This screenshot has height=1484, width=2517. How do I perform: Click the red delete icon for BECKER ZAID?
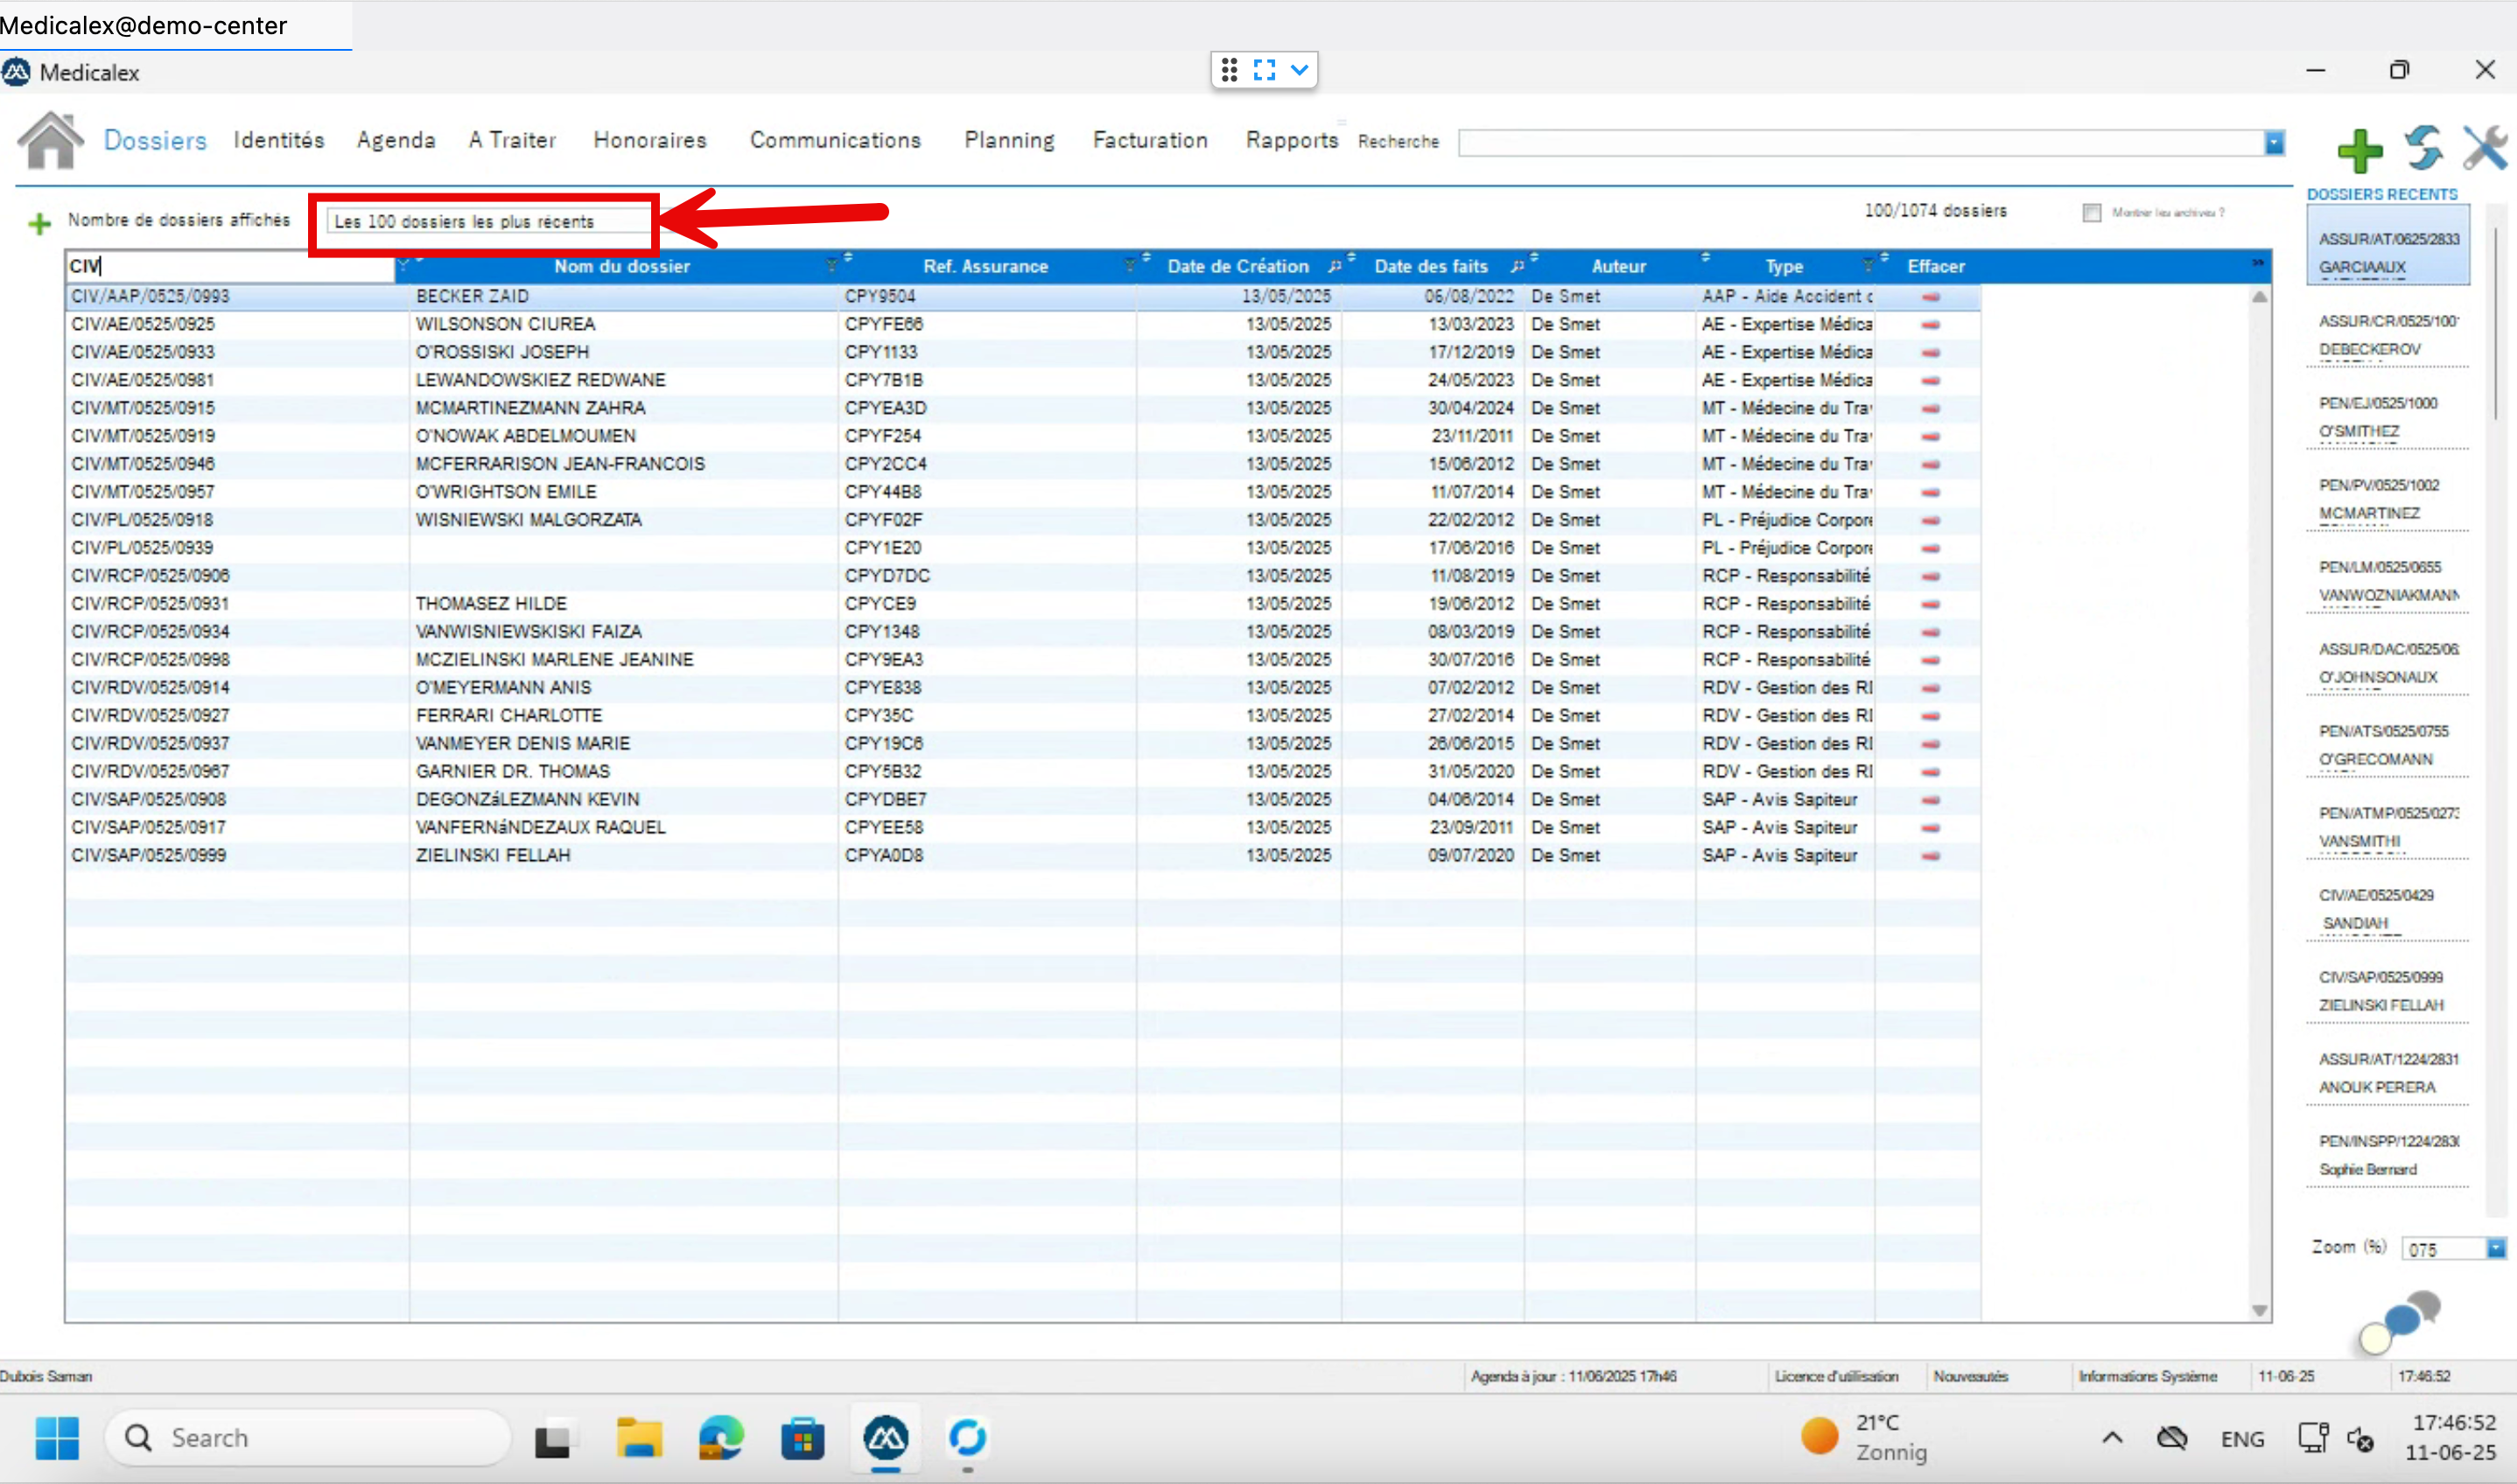tap(1930, 297)
